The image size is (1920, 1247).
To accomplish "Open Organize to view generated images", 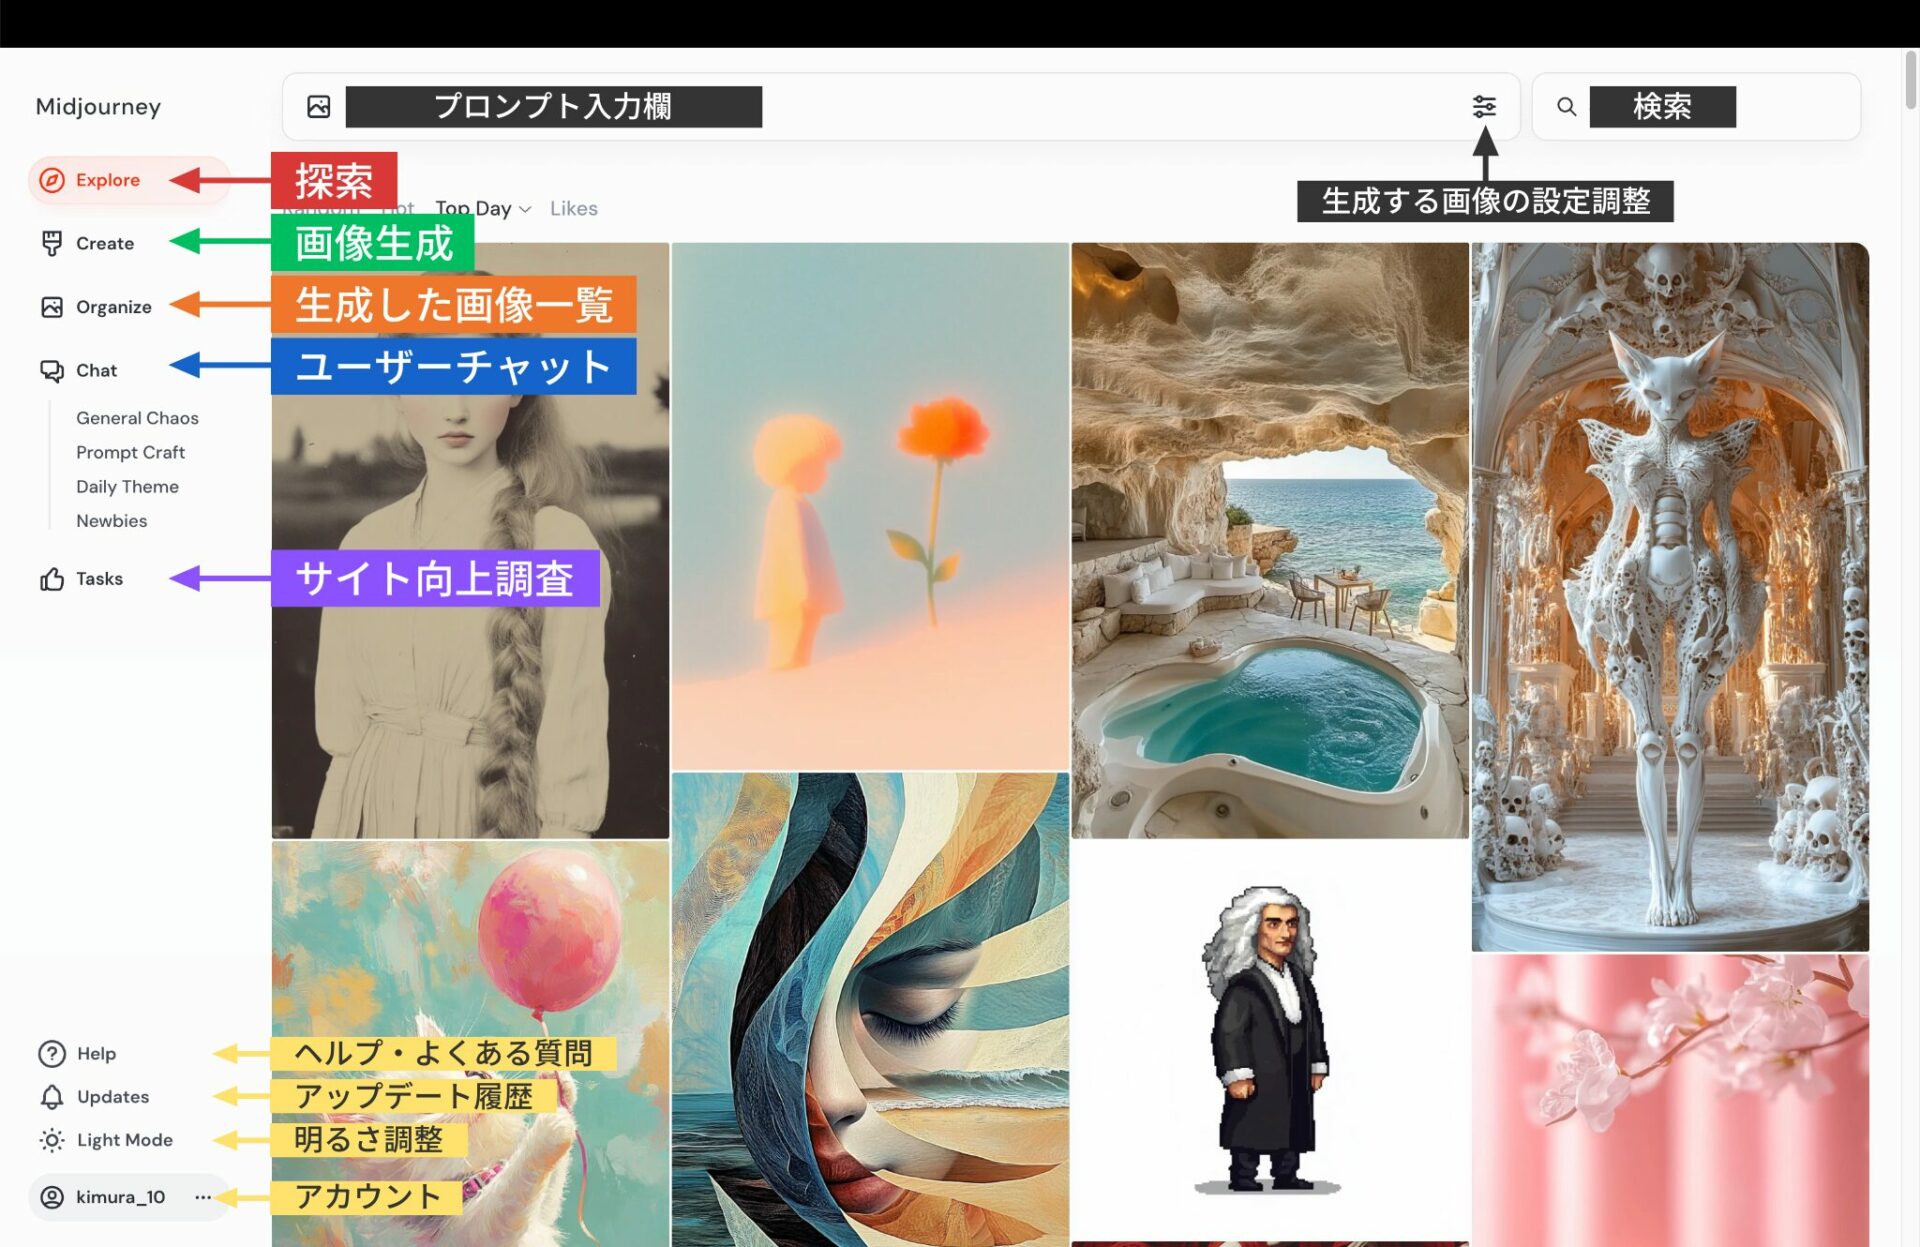I will click(52, 307).
